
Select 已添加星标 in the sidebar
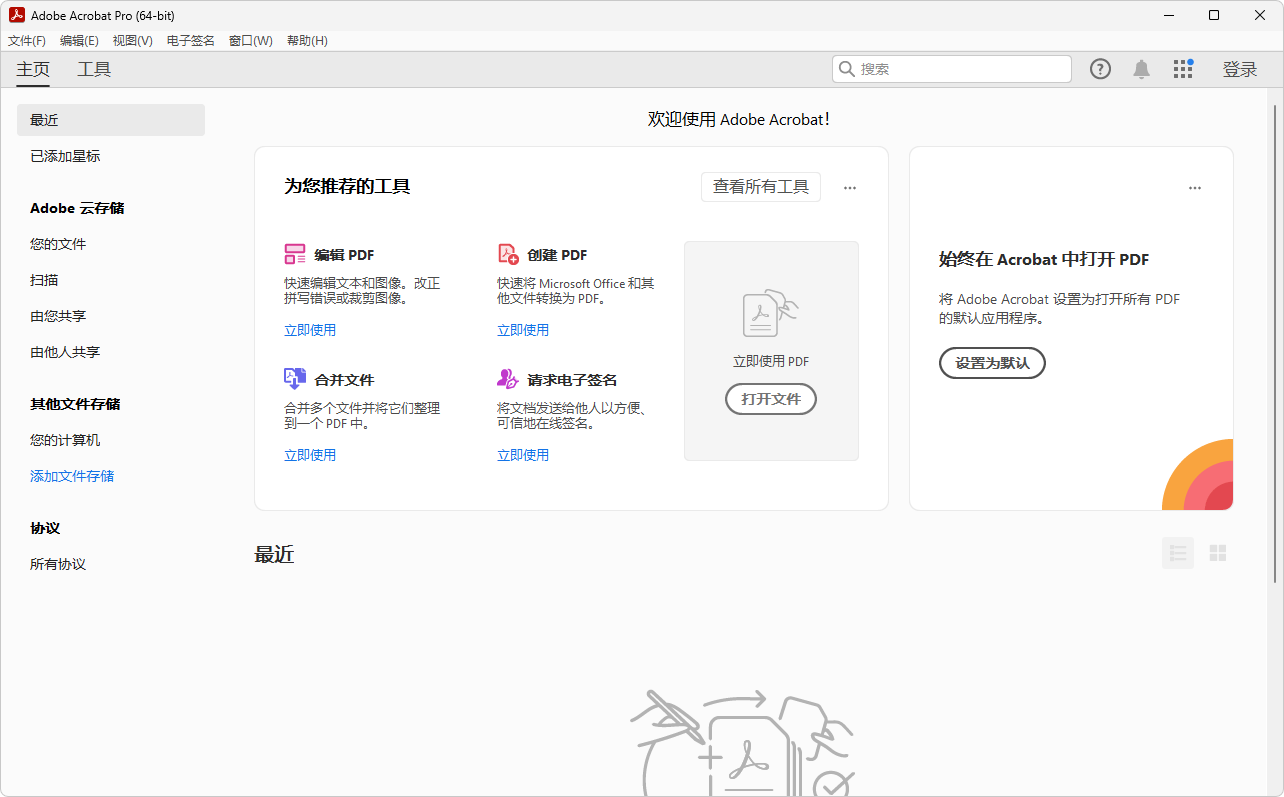[x=65, y=156]
